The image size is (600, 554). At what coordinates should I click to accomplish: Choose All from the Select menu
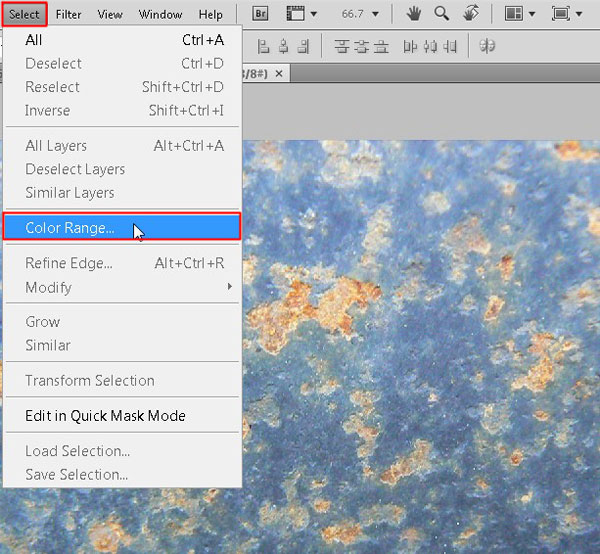[x=34, y=40]
